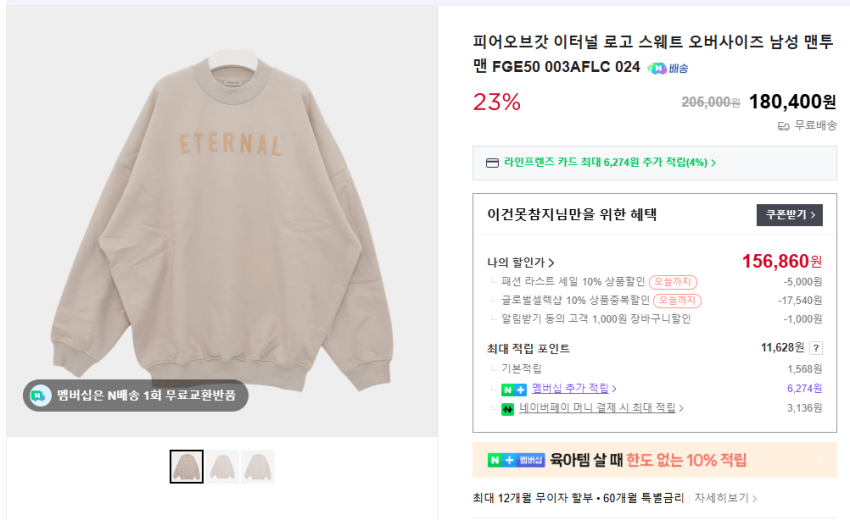The image size is (850, 520).
Task: Click the question mark help icon
Action: (x=816, y=348)
